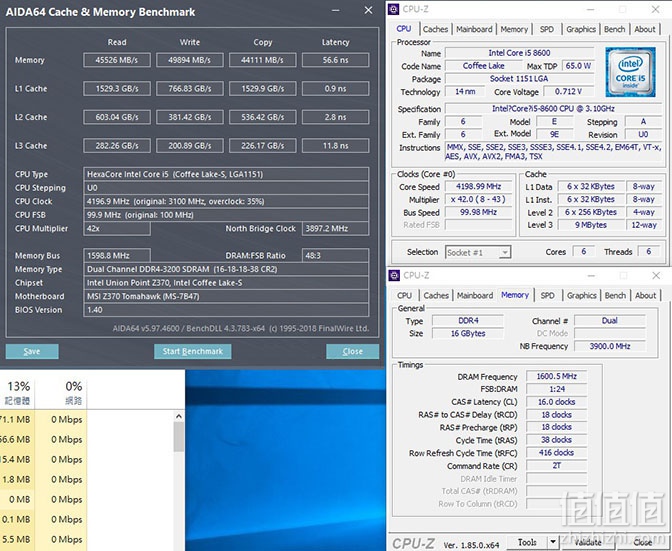Open SPD tab in lower CPU-Z window
The height and width of the screenshot is (551, 672).
pyautogui.click(x=547, y=295)
